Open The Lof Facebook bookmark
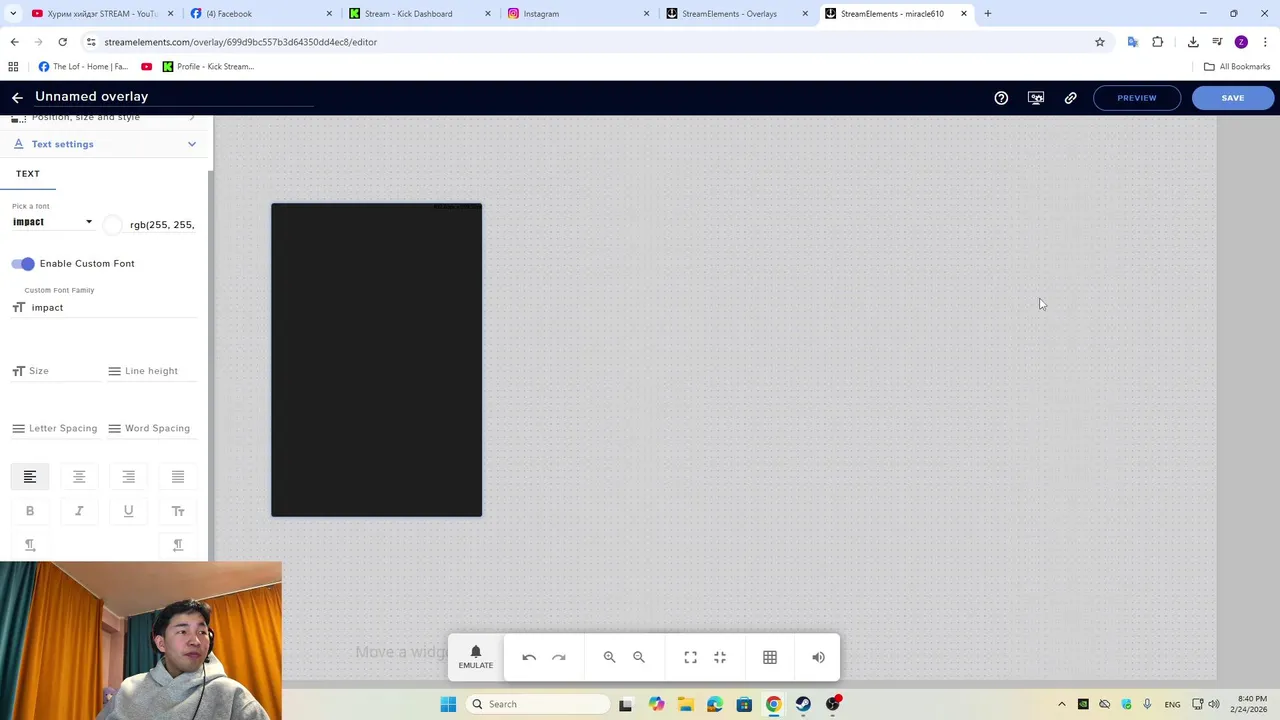The image size is (1280, 720). coord(83,67)
